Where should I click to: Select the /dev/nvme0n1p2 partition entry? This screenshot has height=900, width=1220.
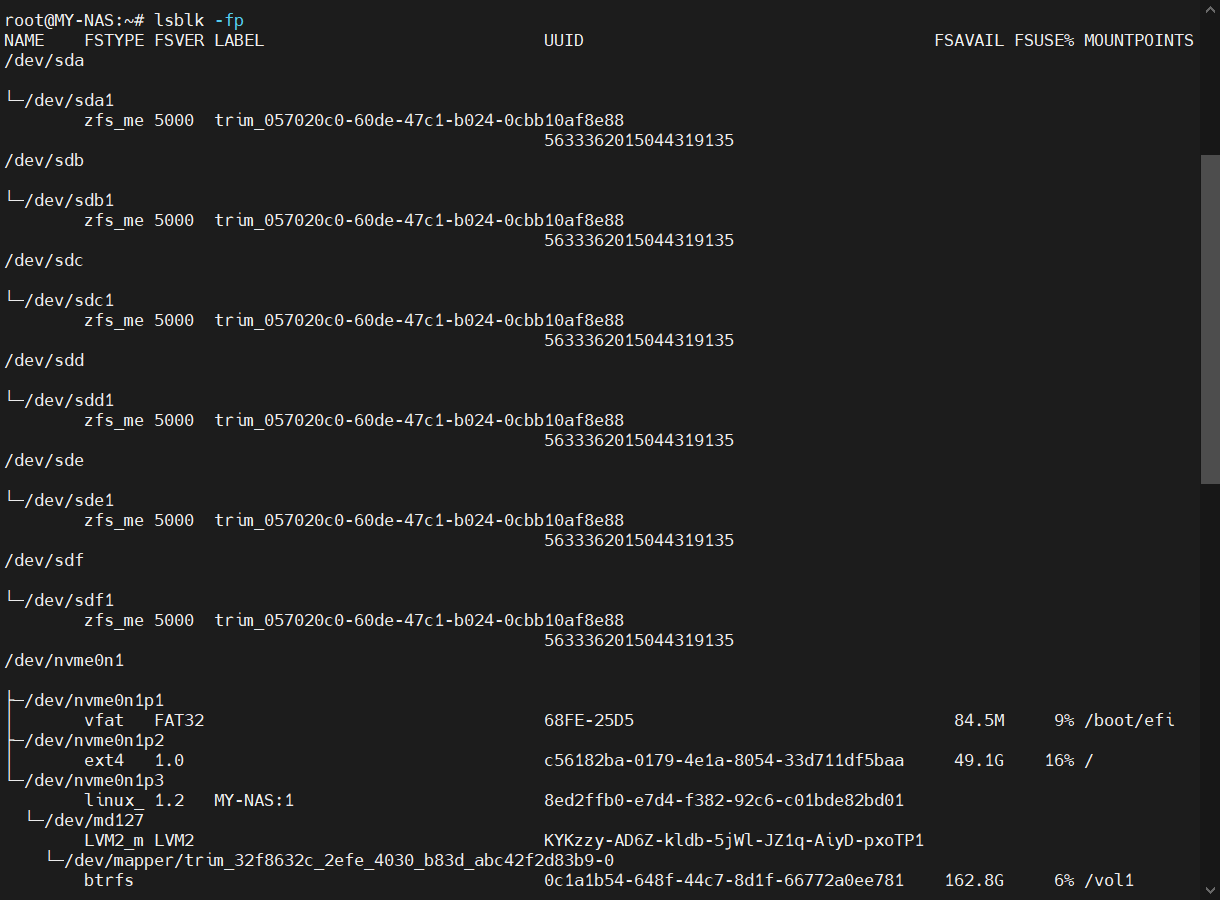click(x=94, y=740)
